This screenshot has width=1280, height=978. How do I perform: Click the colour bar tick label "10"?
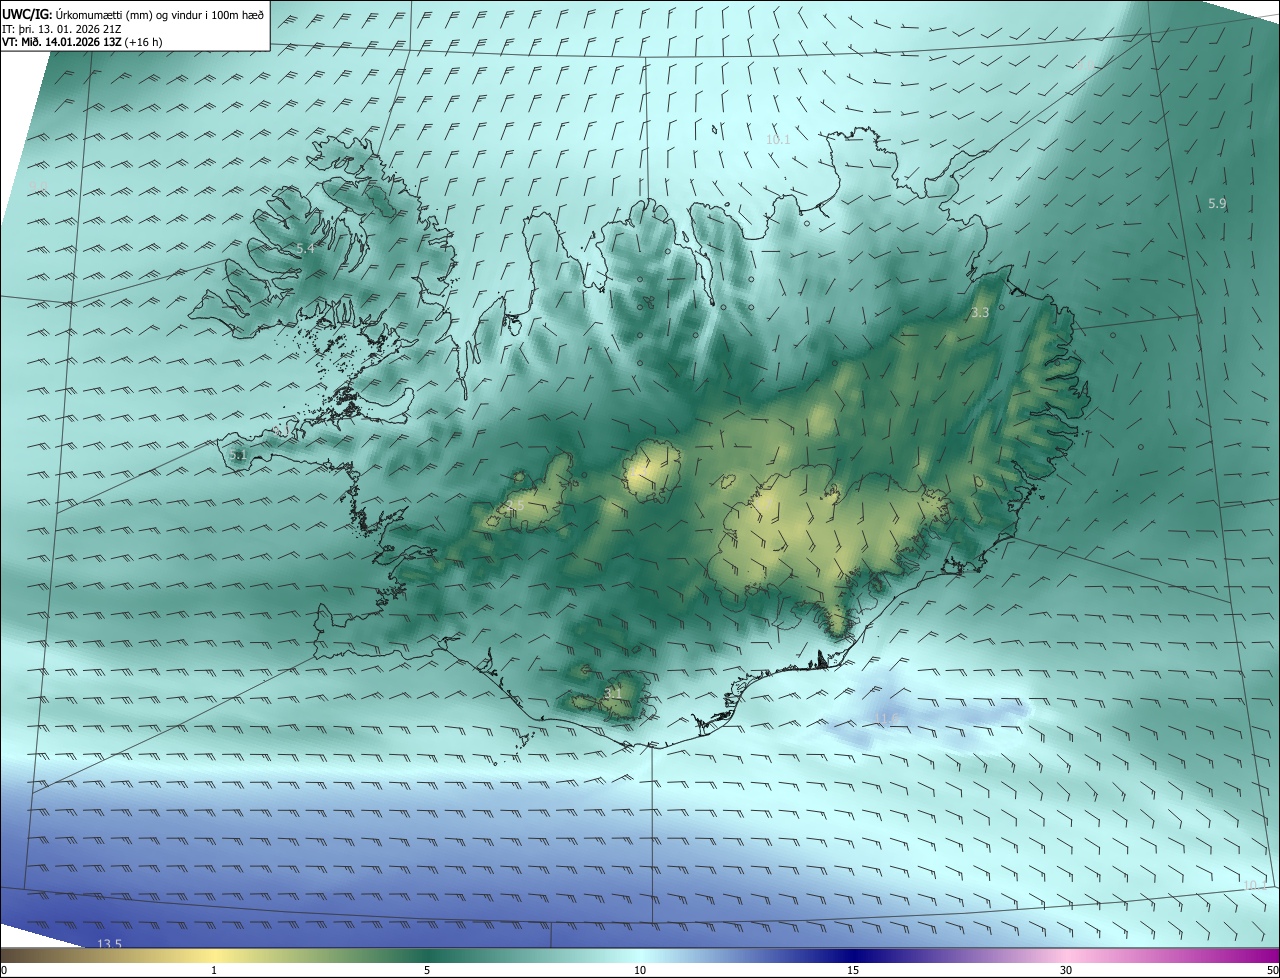[x=640, y=970]
